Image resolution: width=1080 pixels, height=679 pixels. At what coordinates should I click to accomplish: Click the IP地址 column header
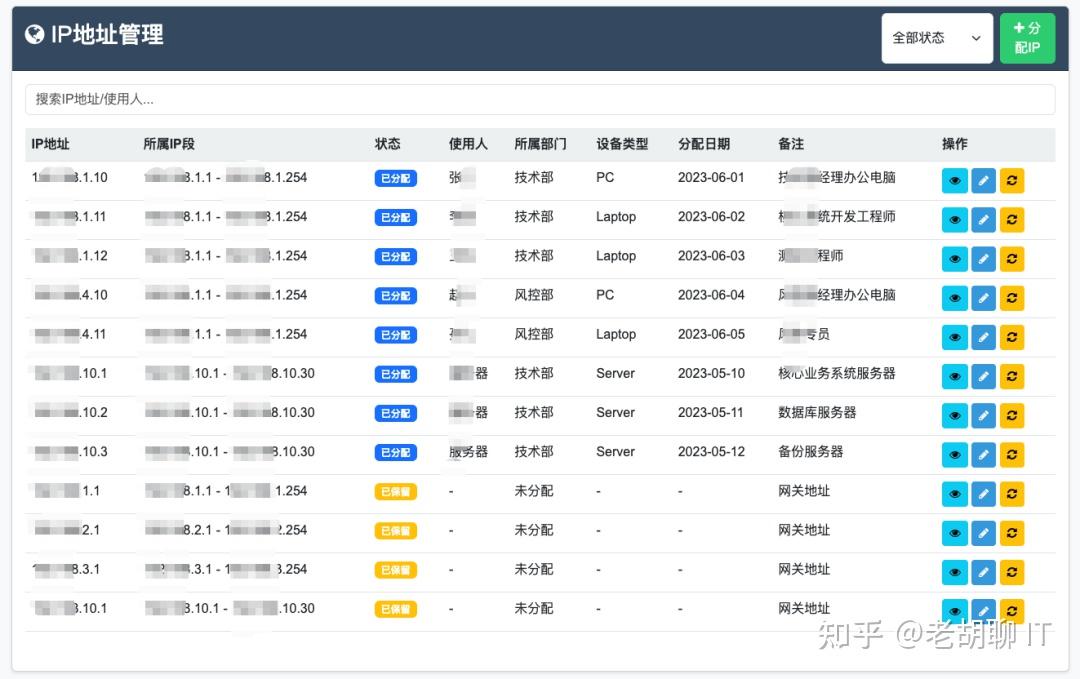(50, 144)
